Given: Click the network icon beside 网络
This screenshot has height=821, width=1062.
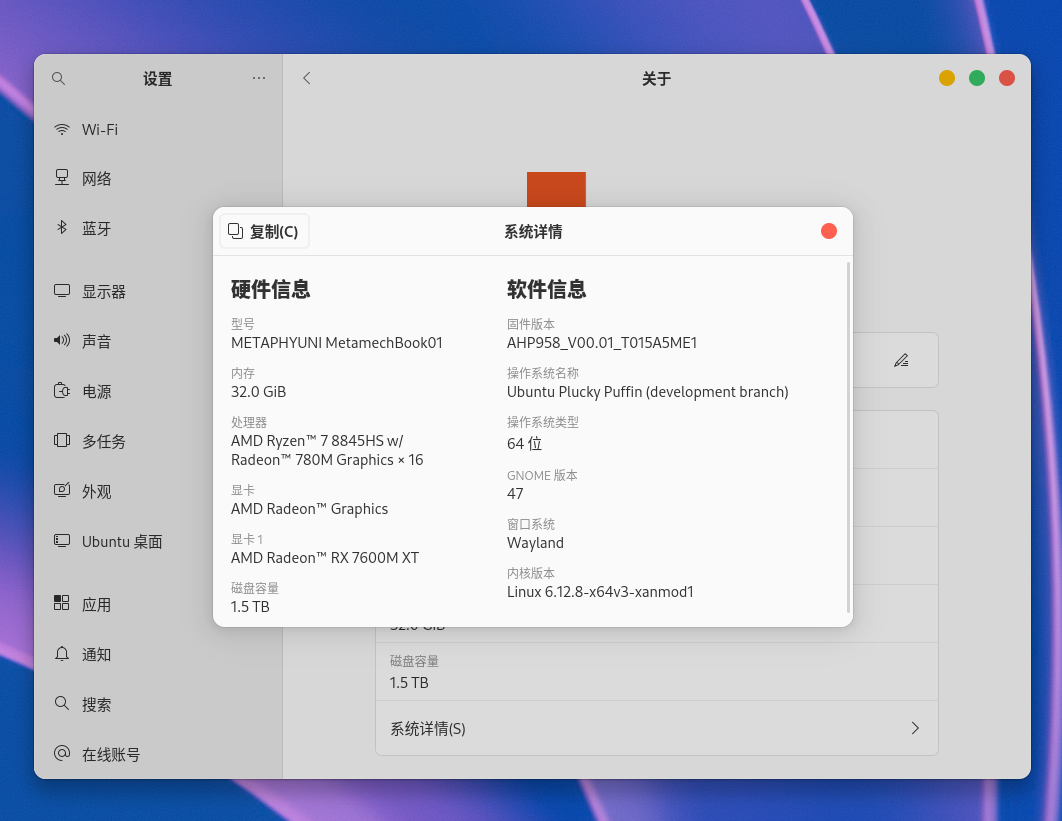Looking at the screenshot, I should [x=62, y=178].
